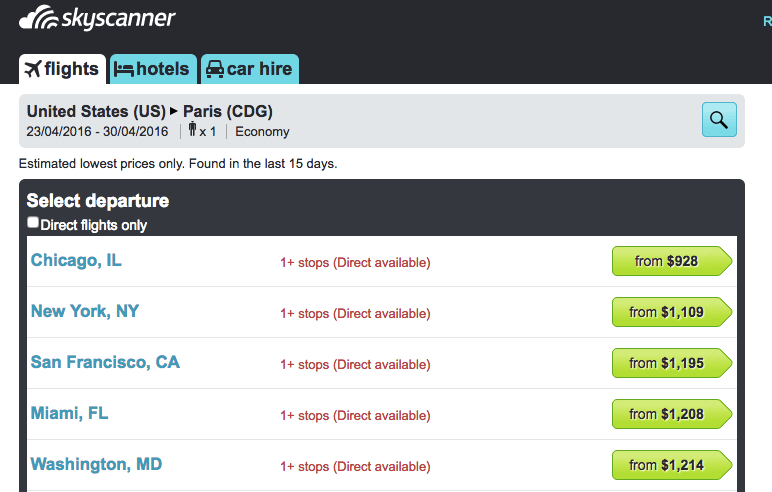Image resolution: width=772 pixels, height=492 pixels.
Task: Open Washington, MD departure link
Action: tap(96, 464)
